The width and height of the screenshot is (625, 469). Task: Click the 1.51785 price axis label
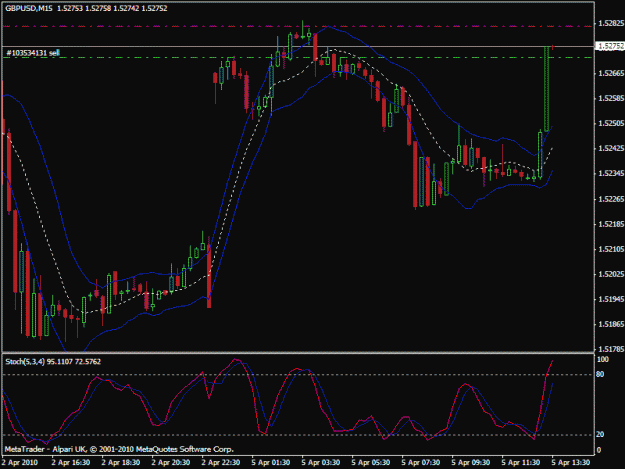(x=611, y=349)
